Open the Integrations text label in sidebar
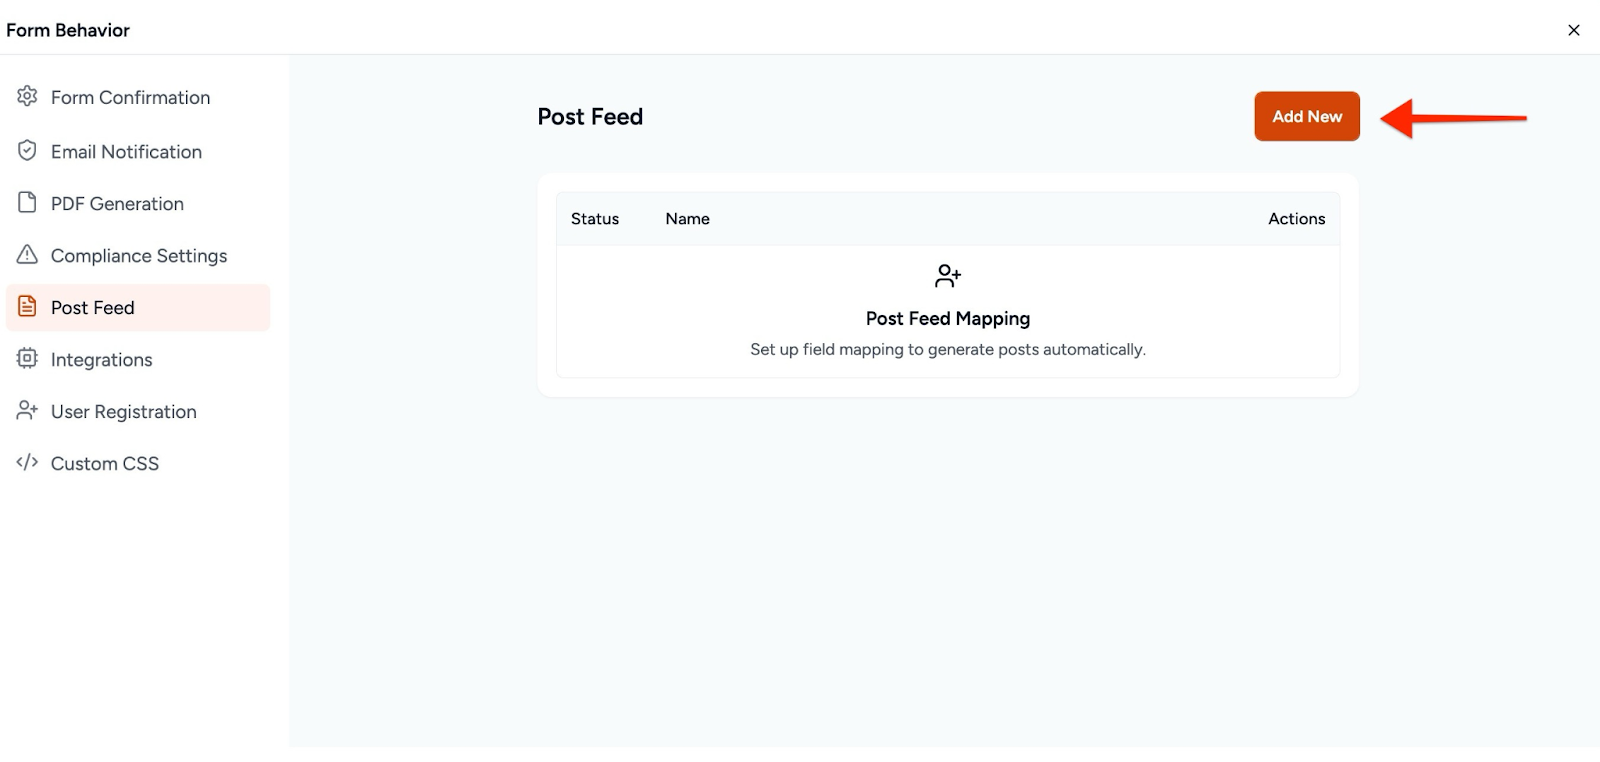This screenshot has width=1600, height=762. [x=102, y=360]
